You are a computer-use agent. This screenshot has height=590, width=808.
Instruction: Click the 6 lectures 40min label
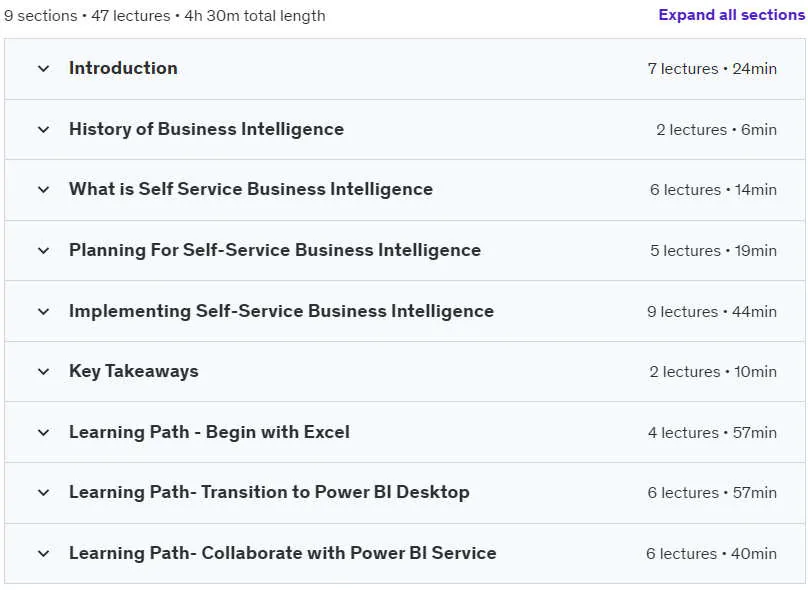711,553
